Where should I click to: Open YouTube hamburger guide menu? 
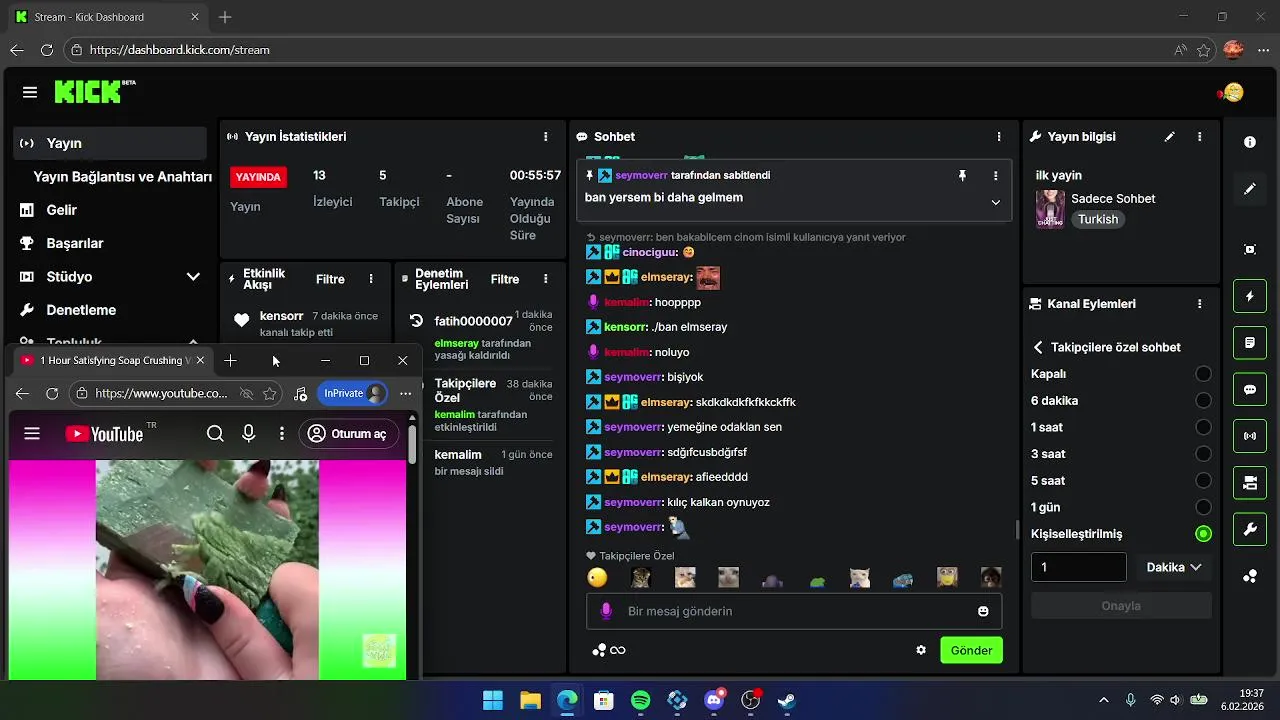(32, 433)
